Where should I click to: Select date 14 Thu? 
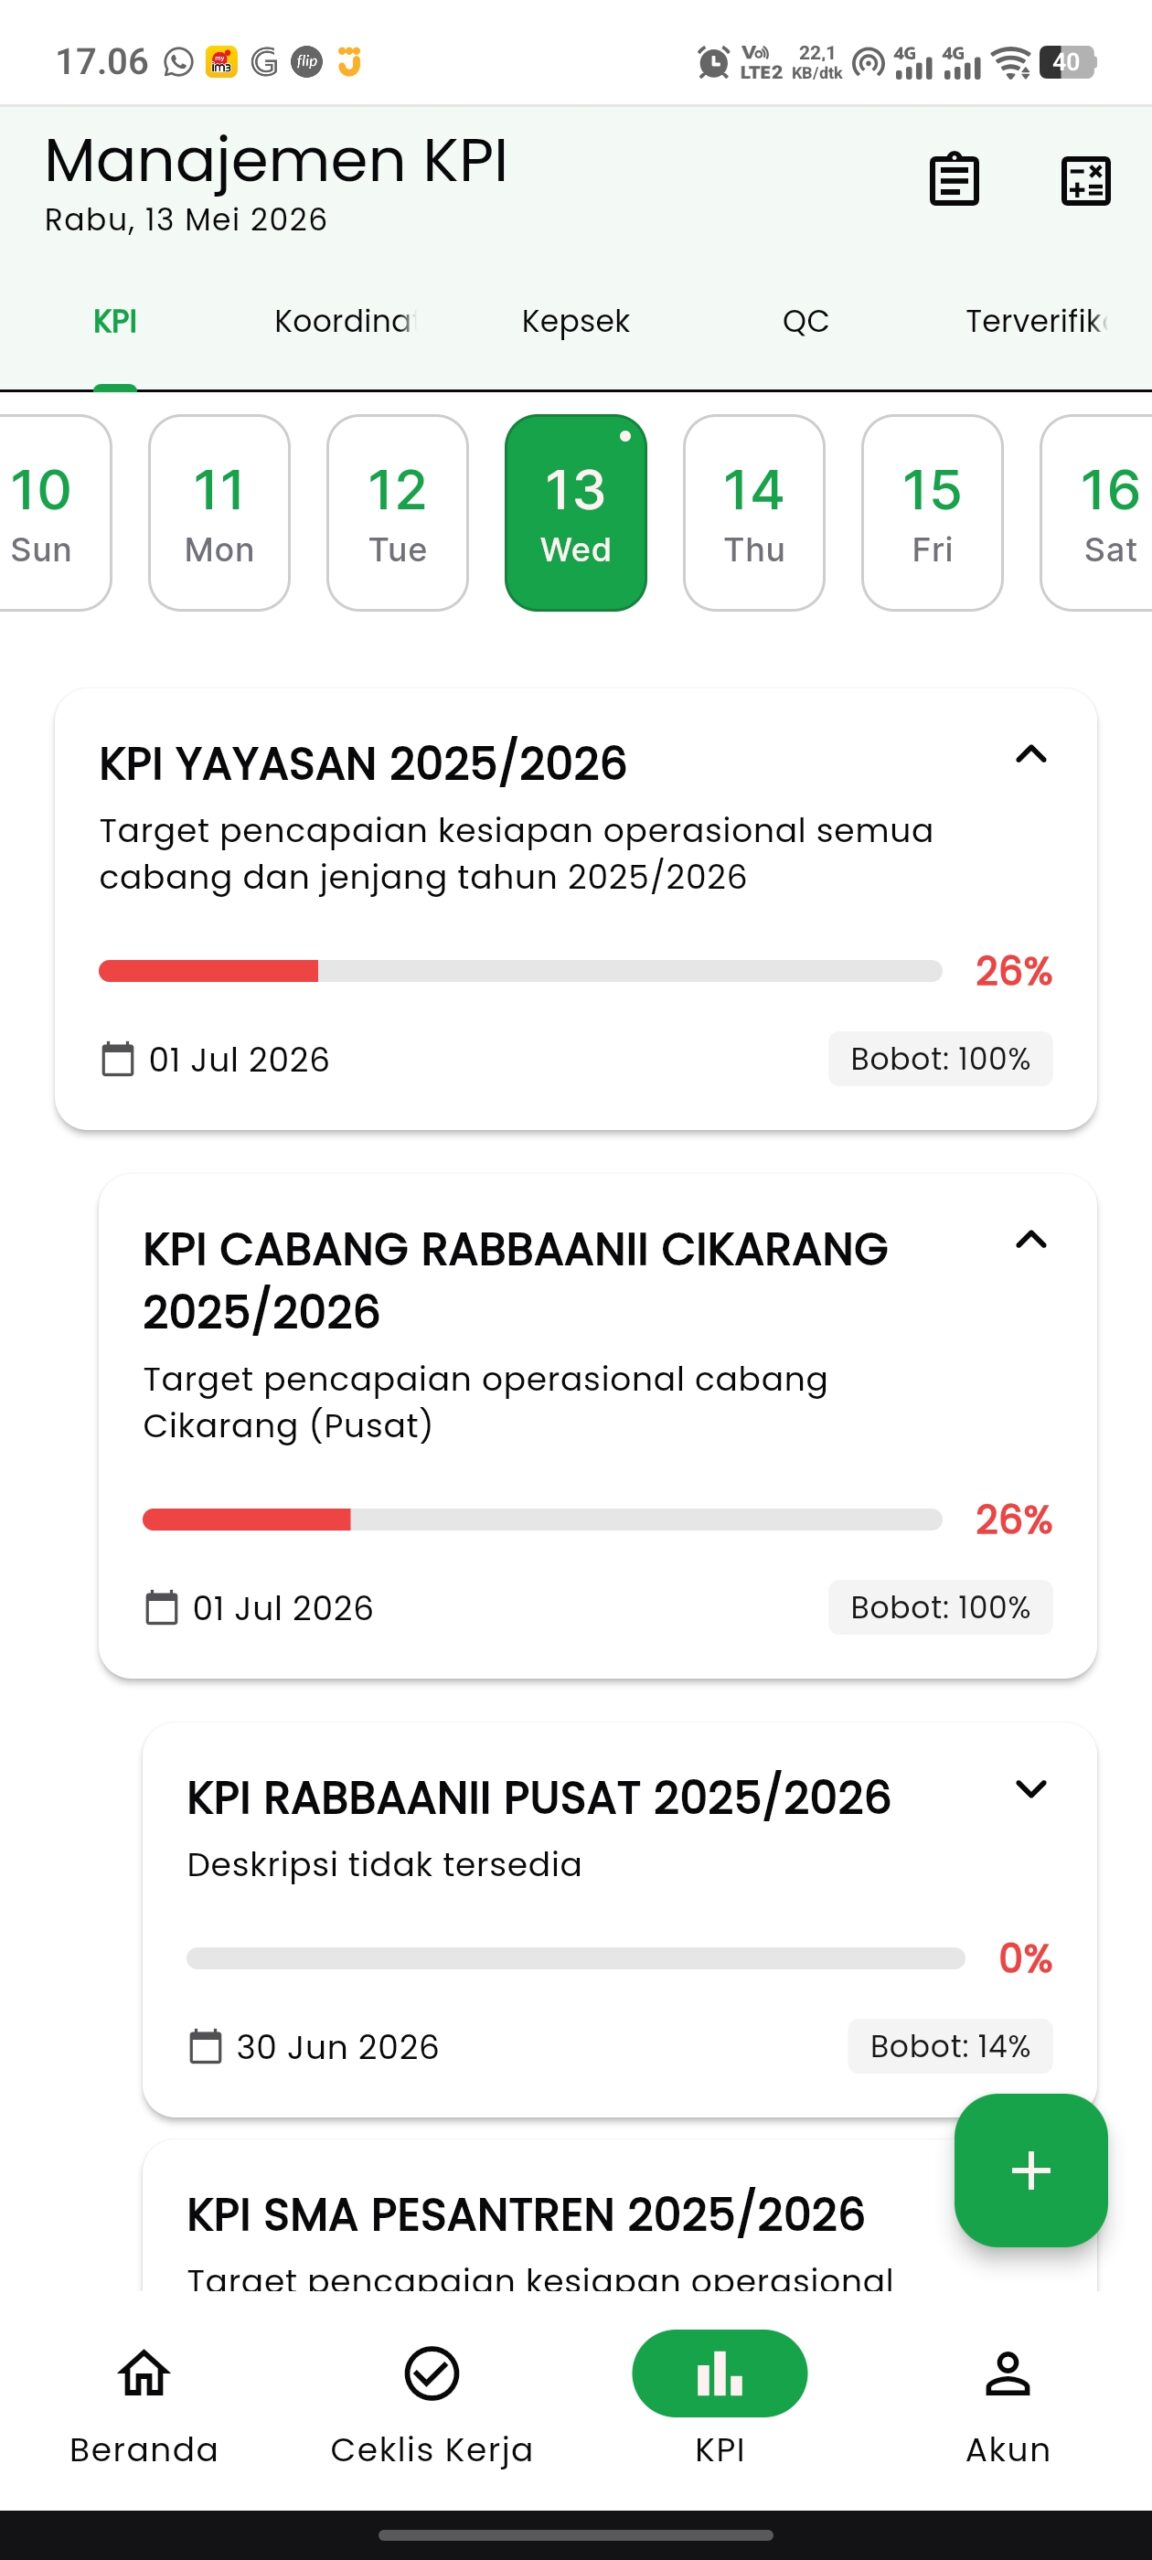(754, 512)
